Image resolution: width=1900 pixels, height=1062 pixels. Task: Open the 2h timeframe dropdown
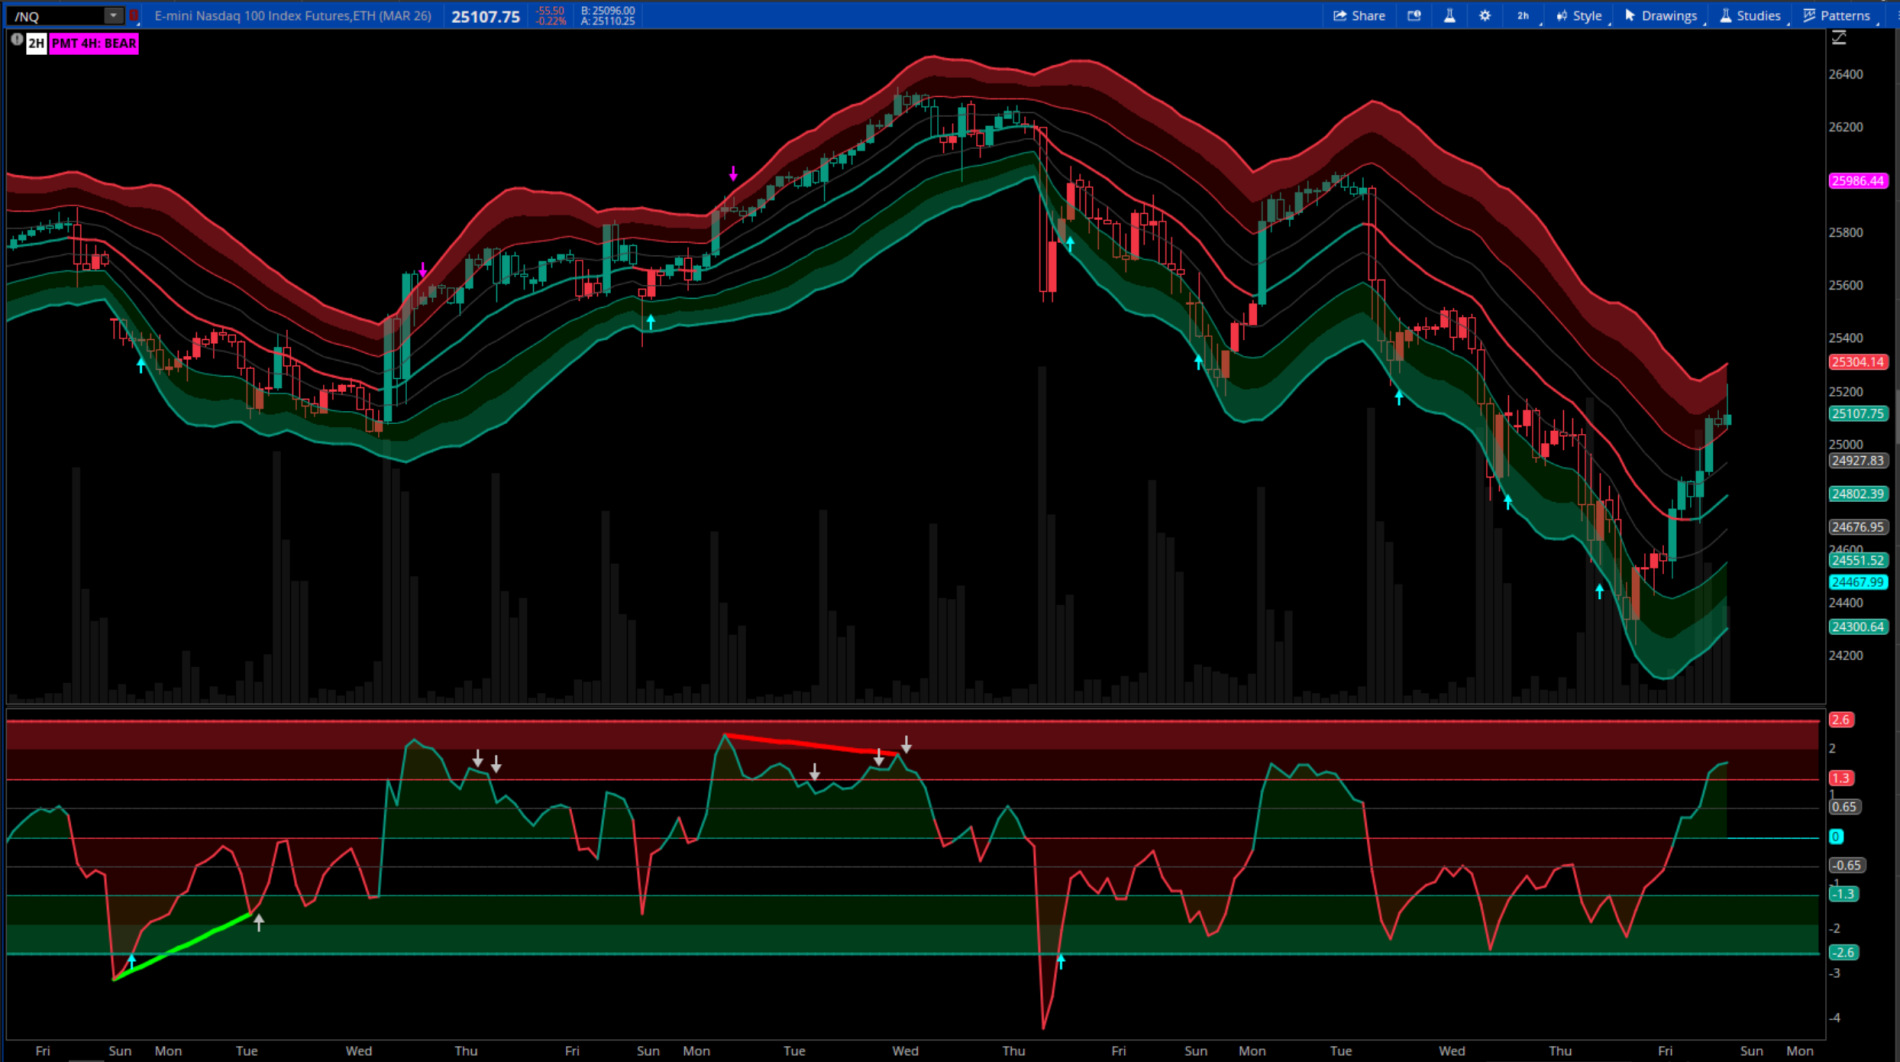(1524, 16)
